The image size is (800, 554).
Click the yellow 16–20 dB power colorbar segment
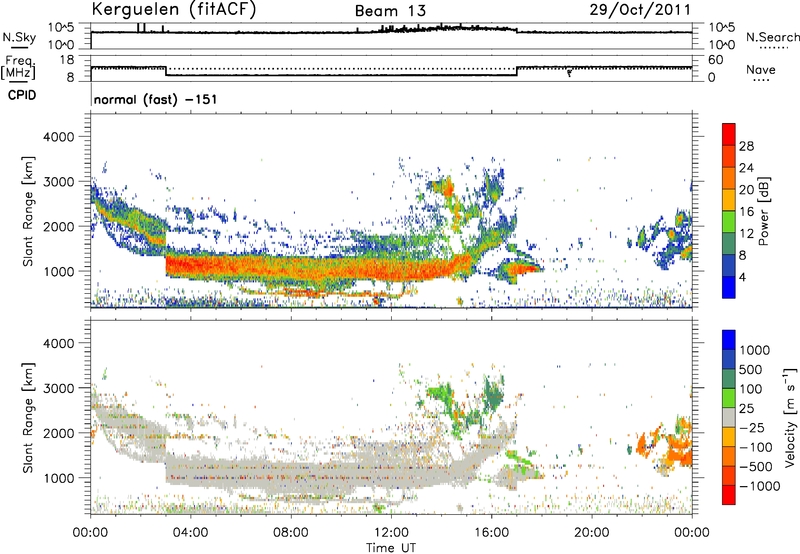[729, 200]
